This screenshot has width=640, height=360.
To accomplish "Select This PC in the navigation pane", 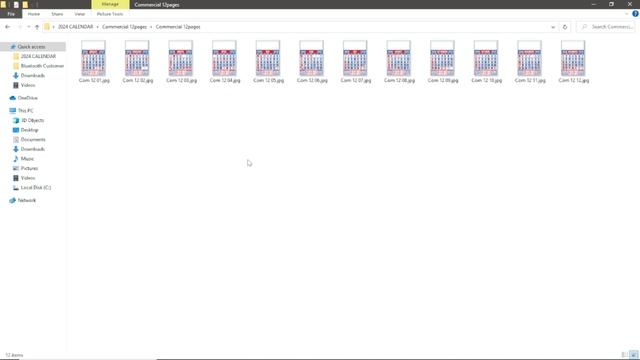I will point(25,111).
